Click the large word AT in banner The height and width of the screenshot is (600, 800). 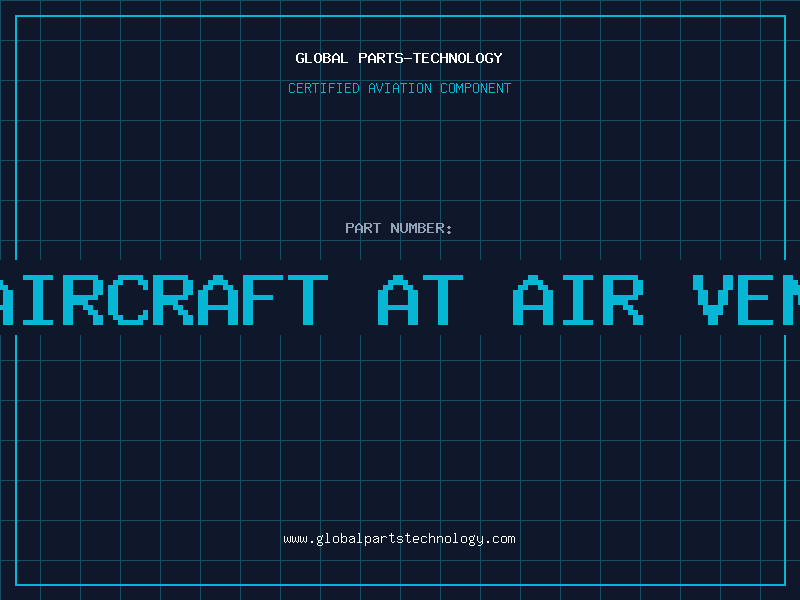pos(420,300)
